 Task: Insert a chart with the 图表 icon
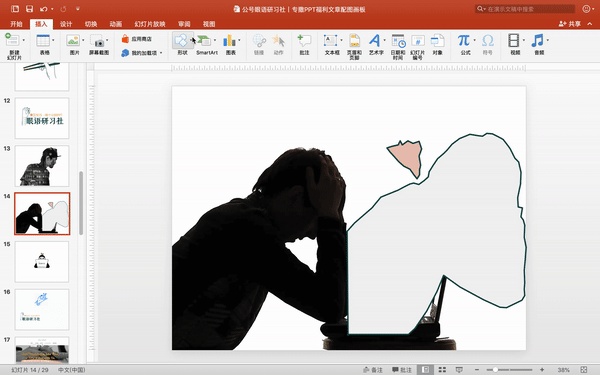(229, 40)
